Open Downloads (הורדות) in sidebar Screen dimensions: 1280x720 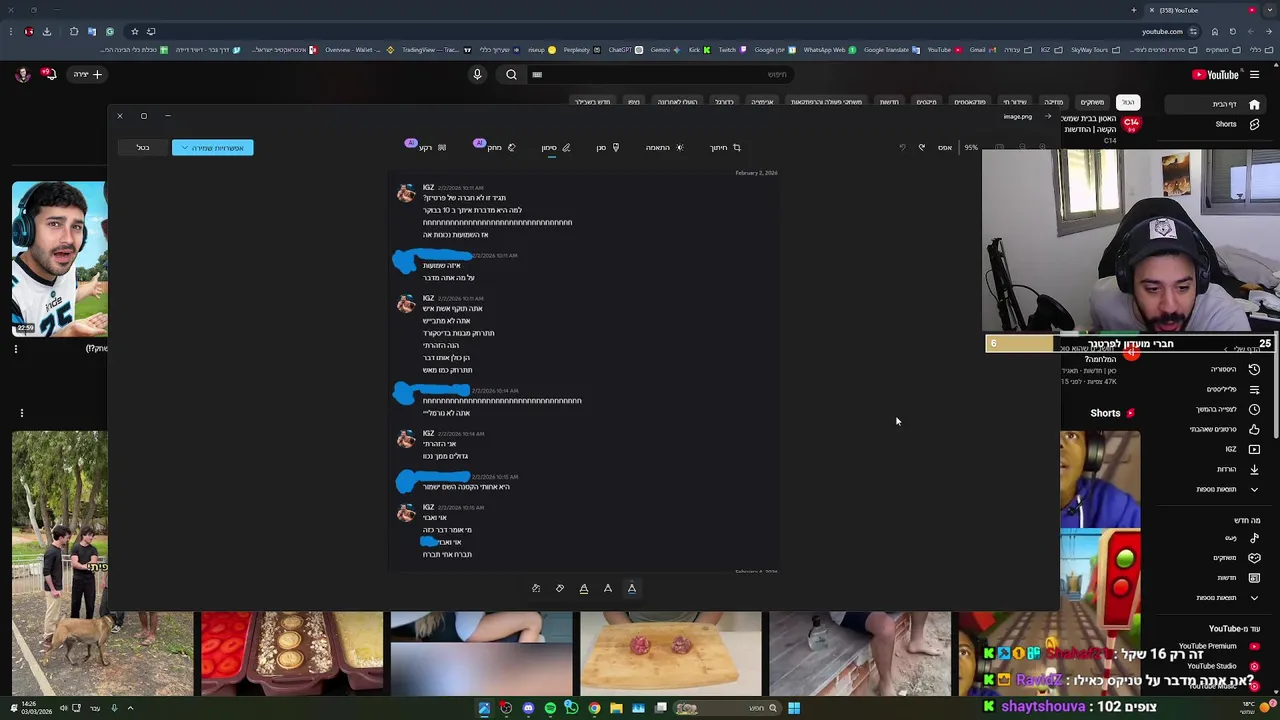(1237, 469)
